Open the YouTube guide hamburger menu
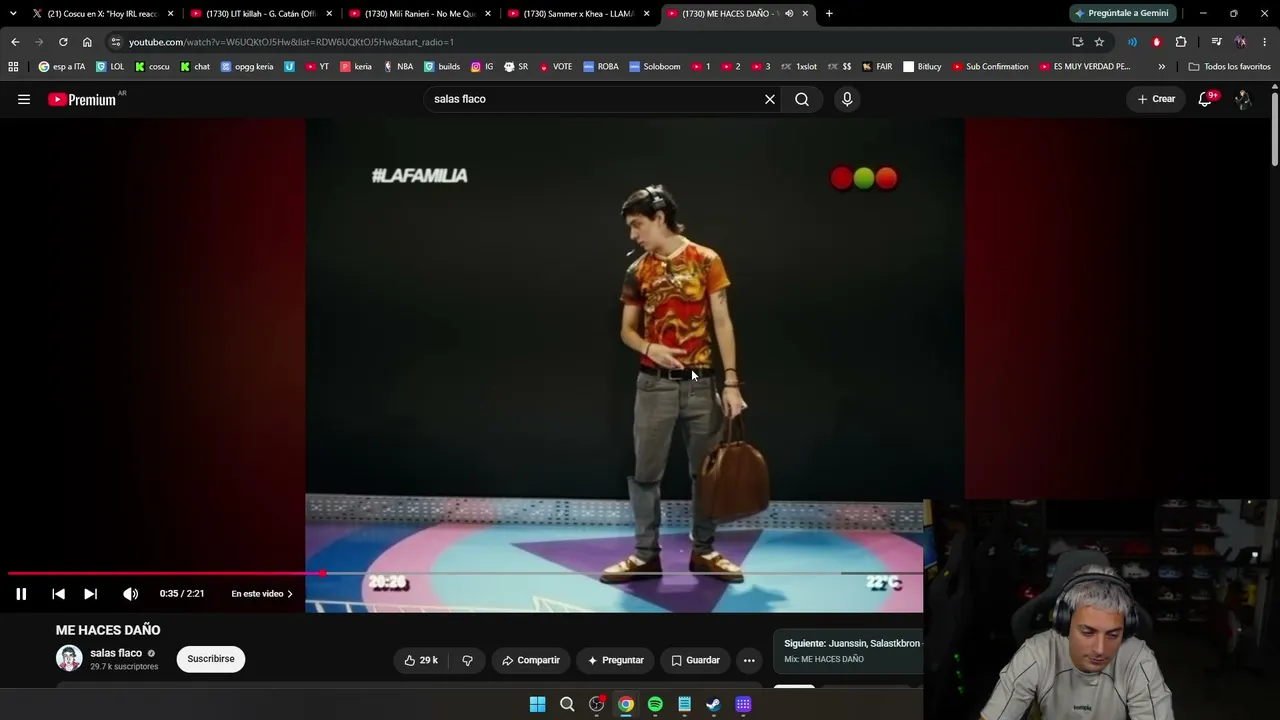1280x720 pixels. 24,99
